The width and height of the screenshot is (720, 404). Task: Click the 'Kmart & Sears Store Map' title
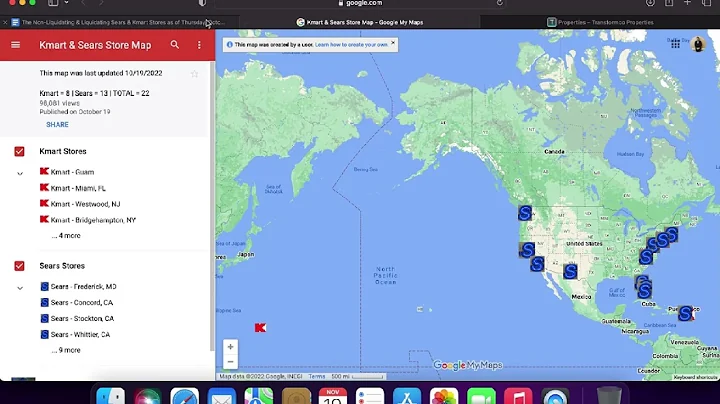95,45
